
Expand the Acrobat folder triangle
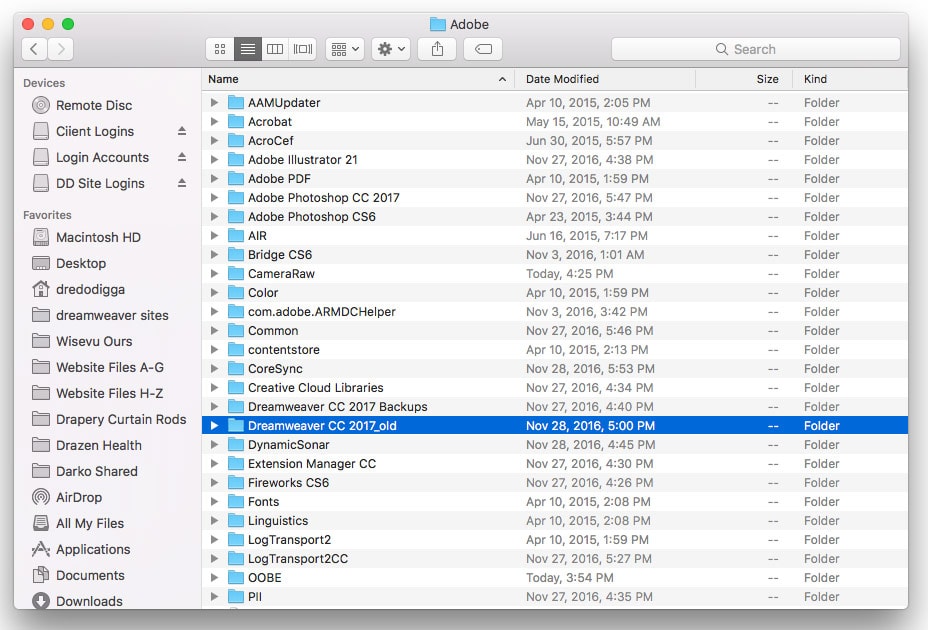click(214, 121)
